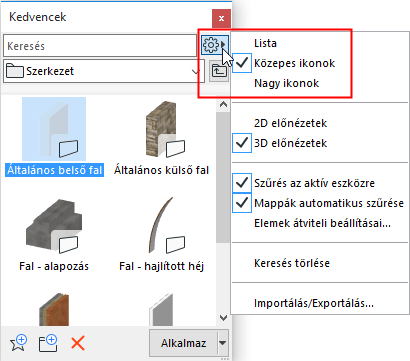This screenshot has height=361, width=410.
Task: Toggle 3D előnézetek option
Action: (x=290, y=143)
